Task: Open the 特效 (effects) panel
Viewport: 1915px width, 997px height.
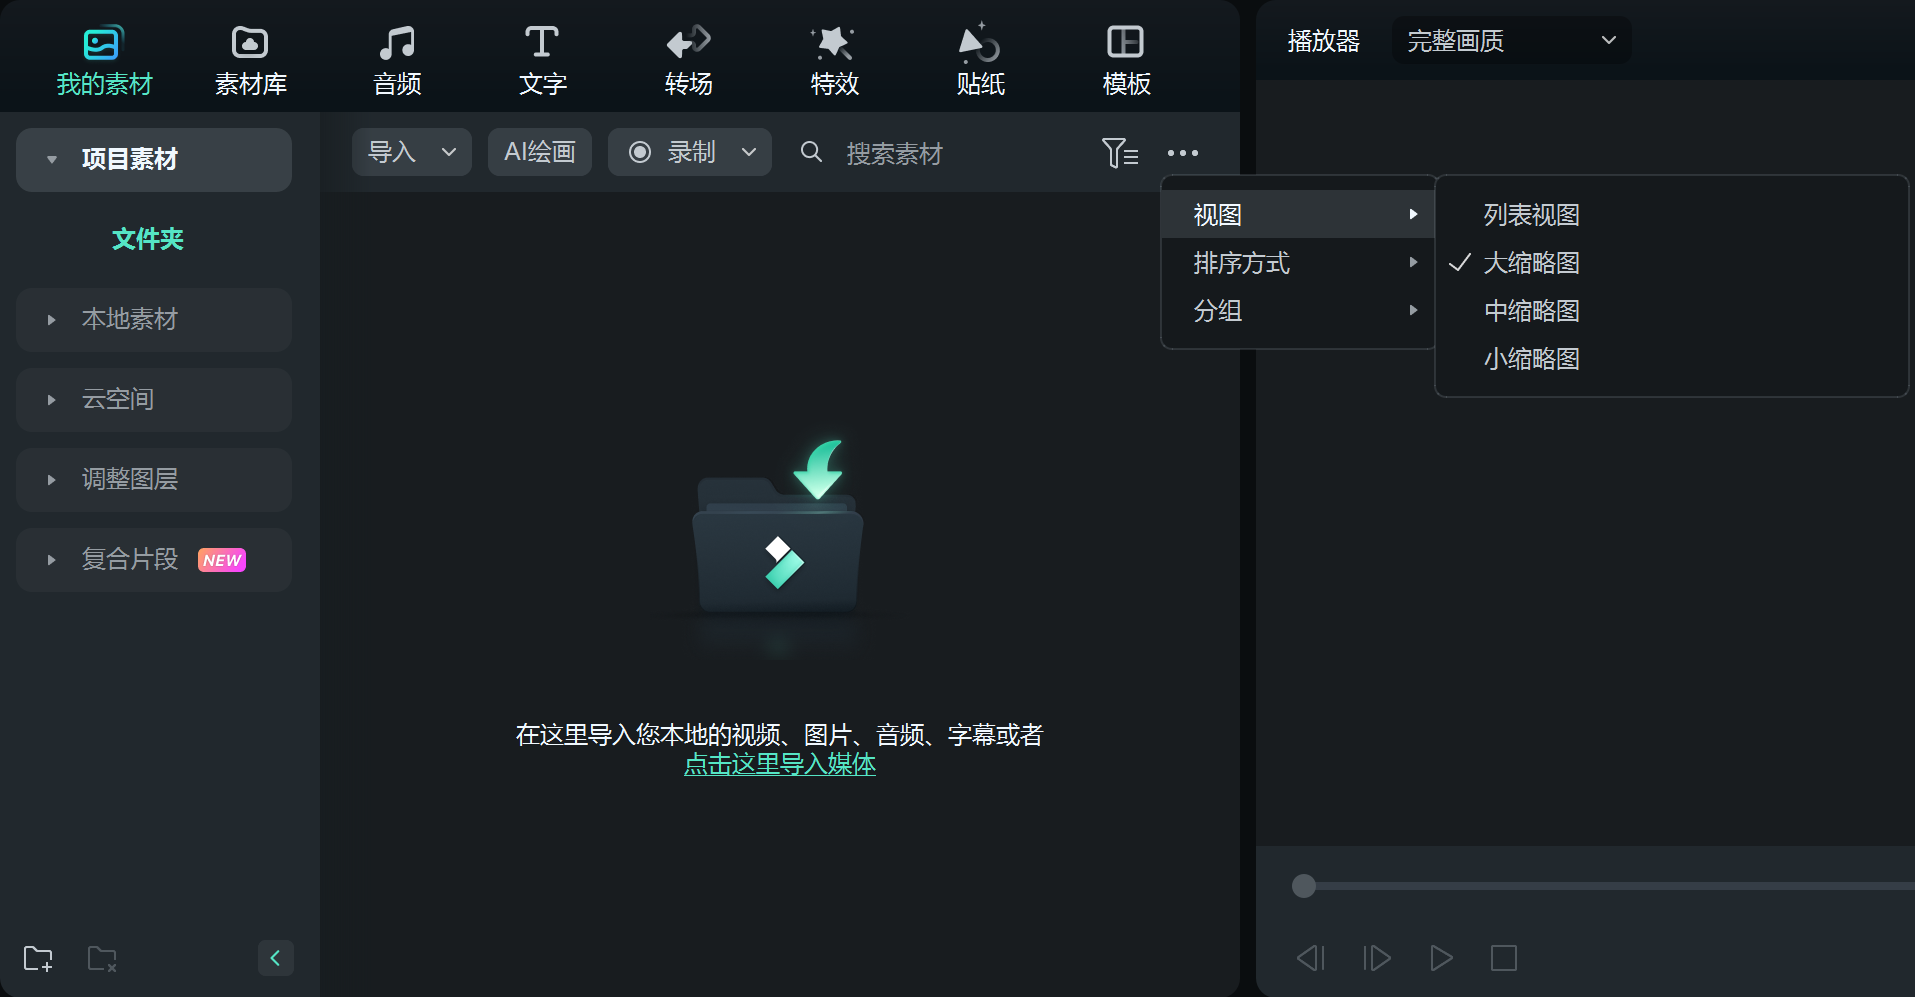Action: click(x=833, y=57)
